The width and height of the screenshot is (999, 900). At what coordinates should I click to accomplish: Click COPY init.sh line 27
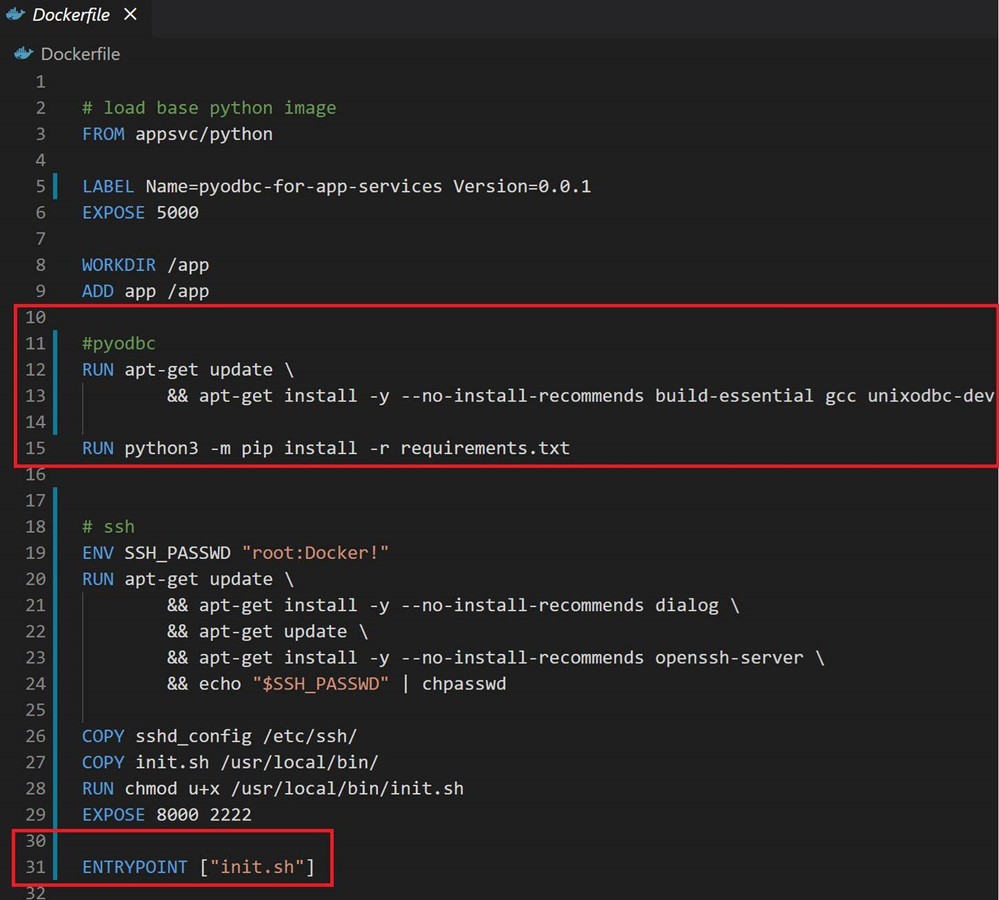(230, 762)
